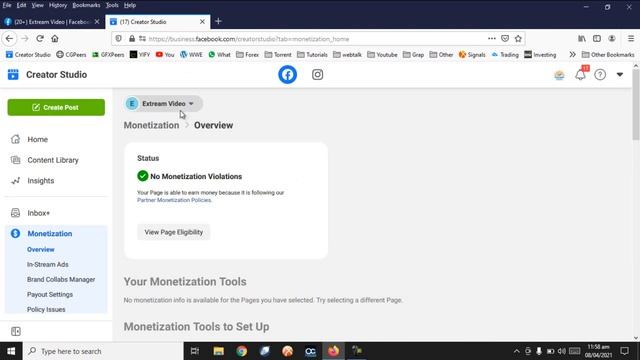Screen dimensions: 640x360
Task: Open In-Stream Ads submenu item
Action: tap(48, 264)
